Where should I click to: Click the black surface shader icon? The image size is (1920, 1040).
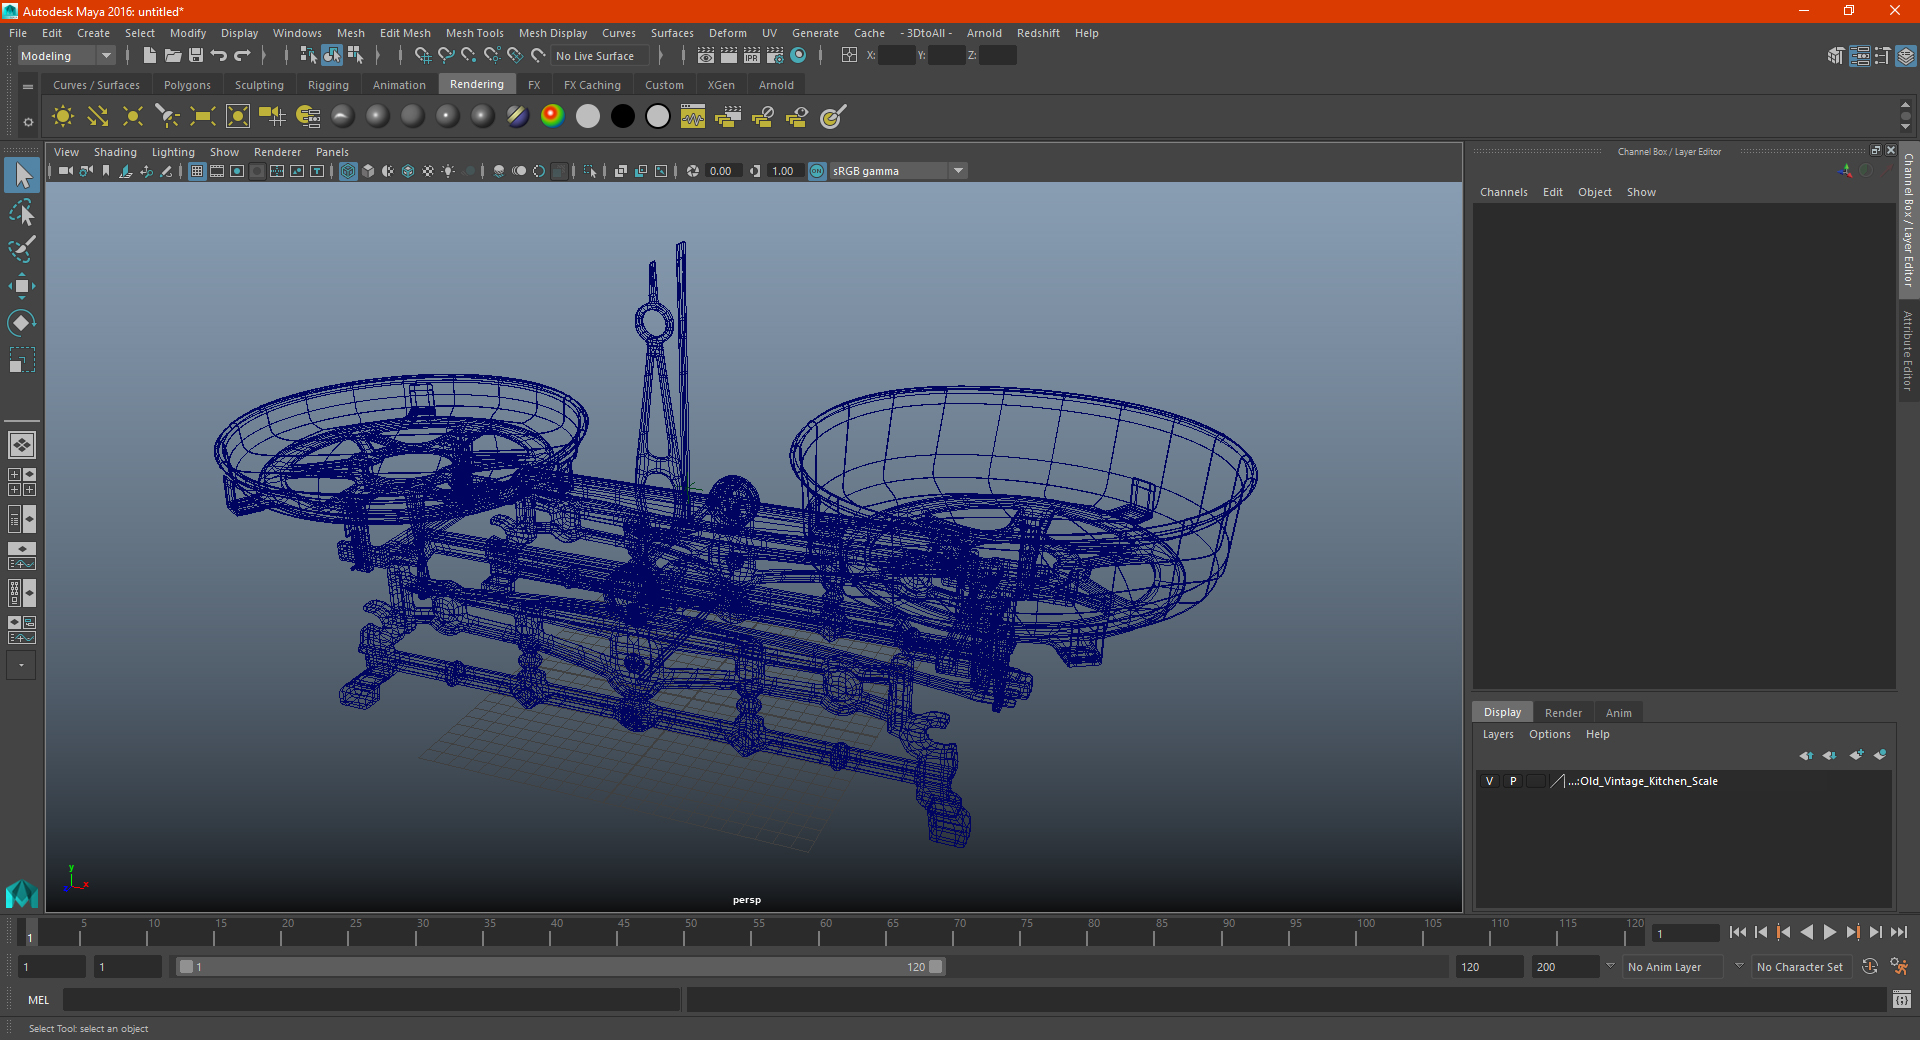tap(622, 117)
